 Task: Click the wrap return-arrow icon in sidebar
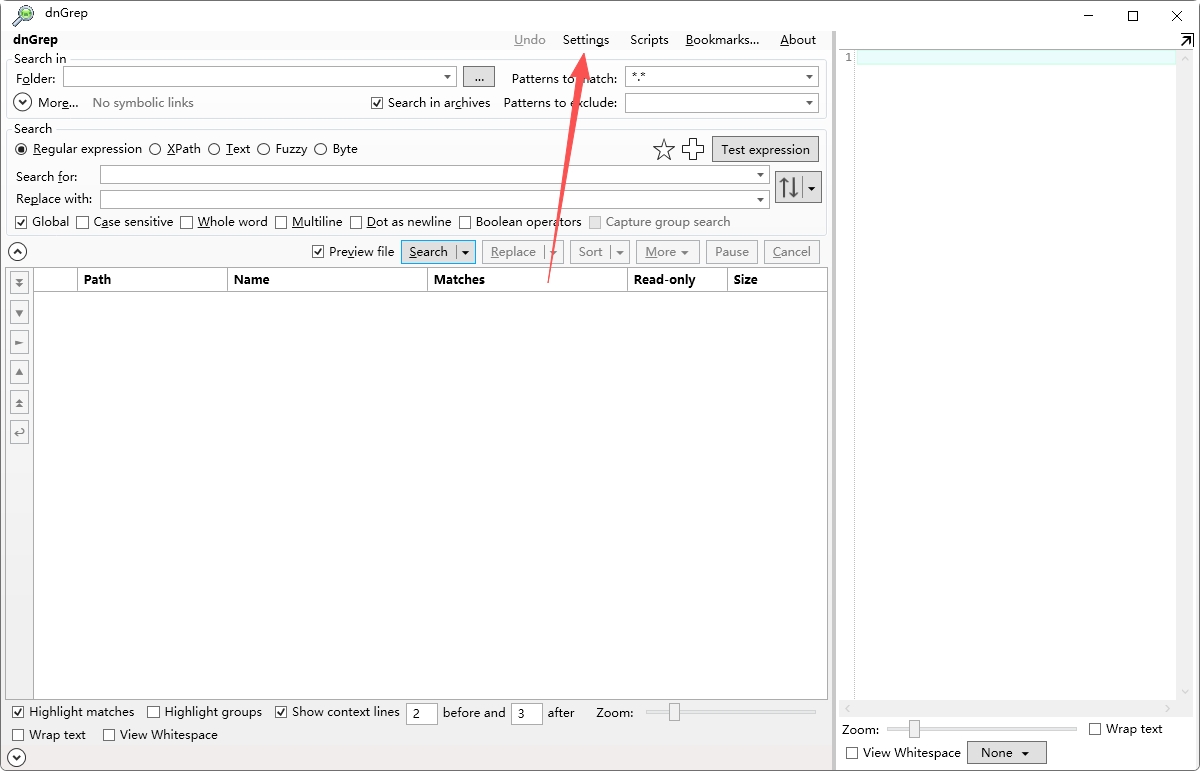click(x=19, y=432)
